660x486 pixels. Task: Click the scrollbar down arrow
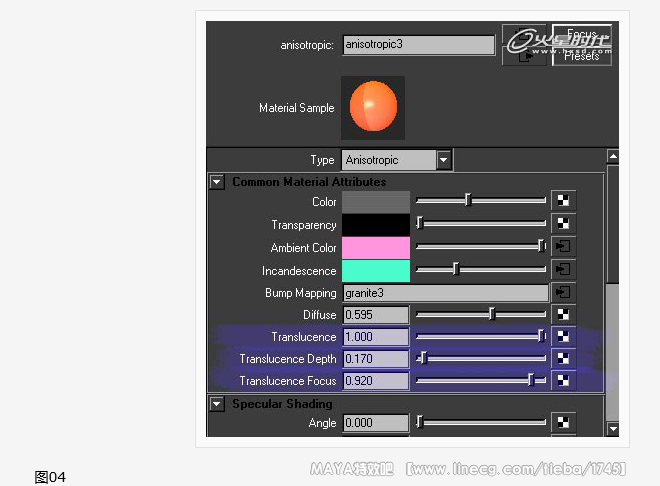(613, 429)
